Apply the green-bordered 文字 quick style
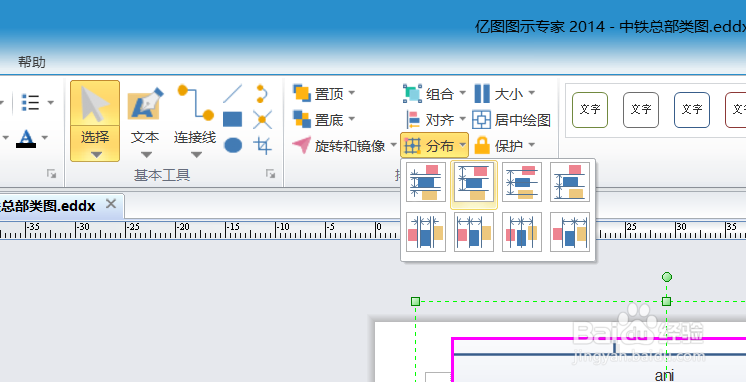 click(x=590, y=110)
